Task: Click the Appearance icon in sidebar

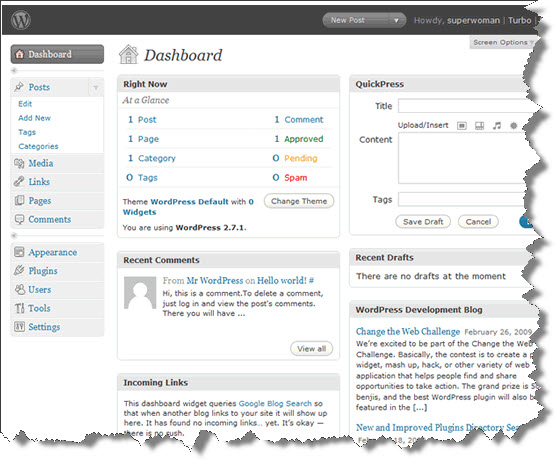Action: 19,252
